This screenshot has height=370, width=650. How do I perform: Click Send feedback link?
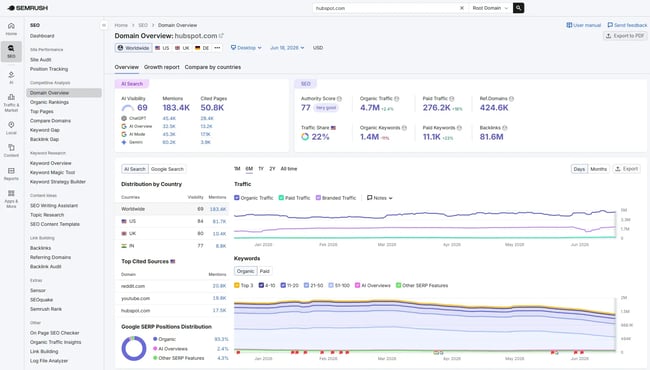coord(627,25)
